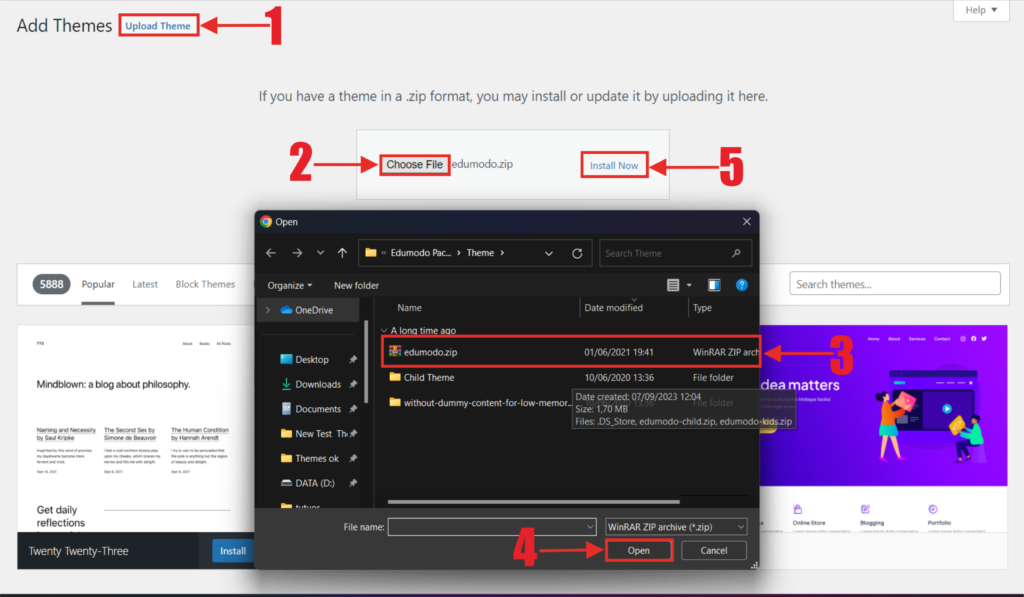Click the magnifier in the Search Theme box

736,253
